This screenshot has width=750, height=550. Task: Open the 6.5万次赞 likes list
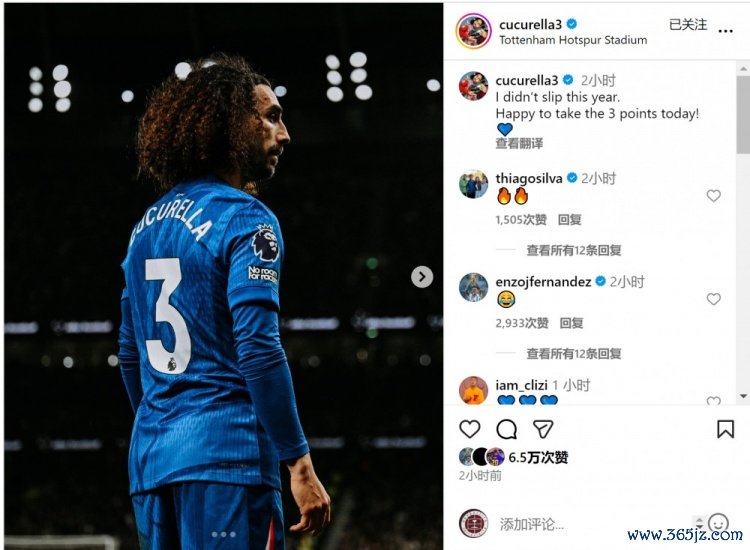[x=538, y=458]
